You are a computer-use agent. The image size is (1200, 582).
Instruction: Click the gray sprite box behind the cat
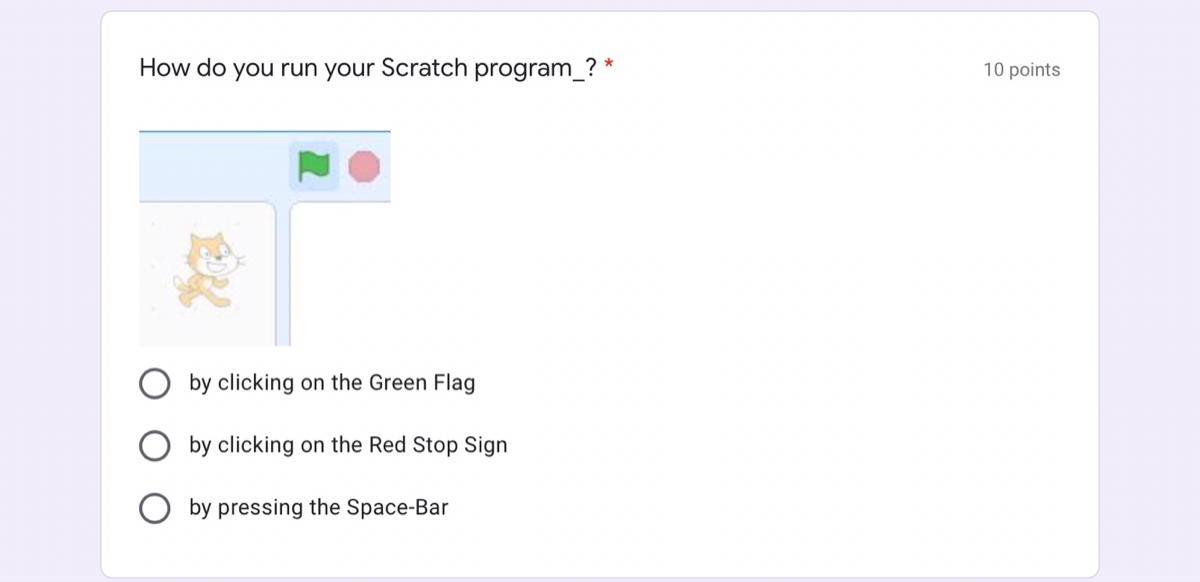[207, 274]
